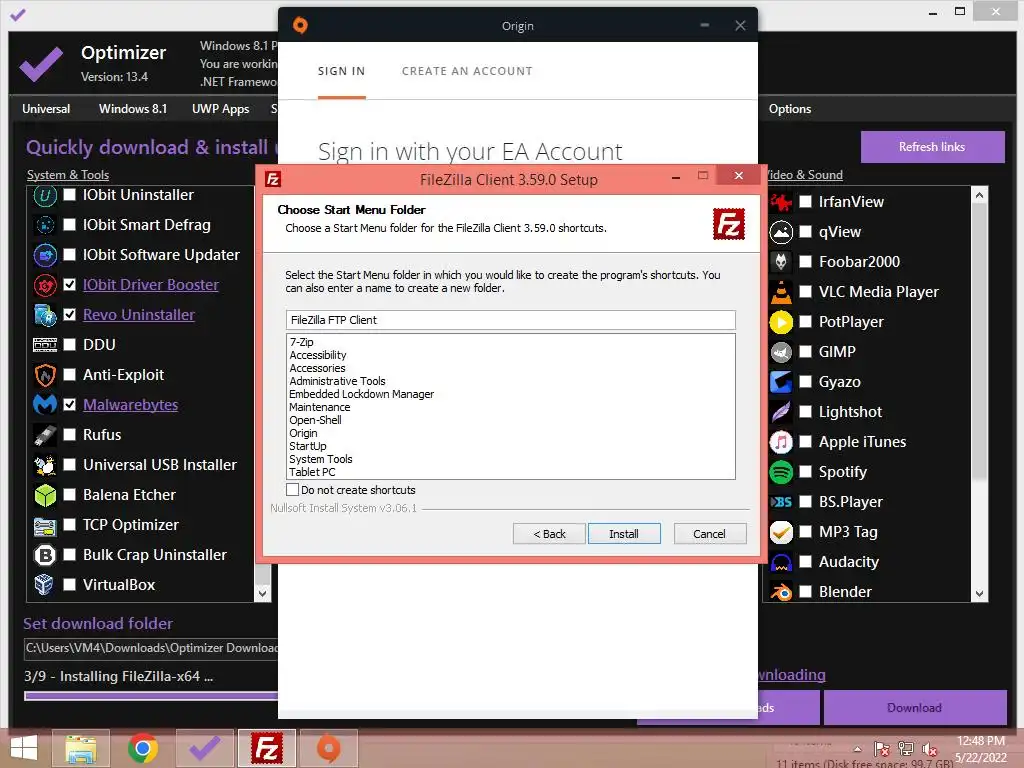Click the installation progress bar
Screen dimensions: 1024x768
pyautogui.click(x=151, y=696)
